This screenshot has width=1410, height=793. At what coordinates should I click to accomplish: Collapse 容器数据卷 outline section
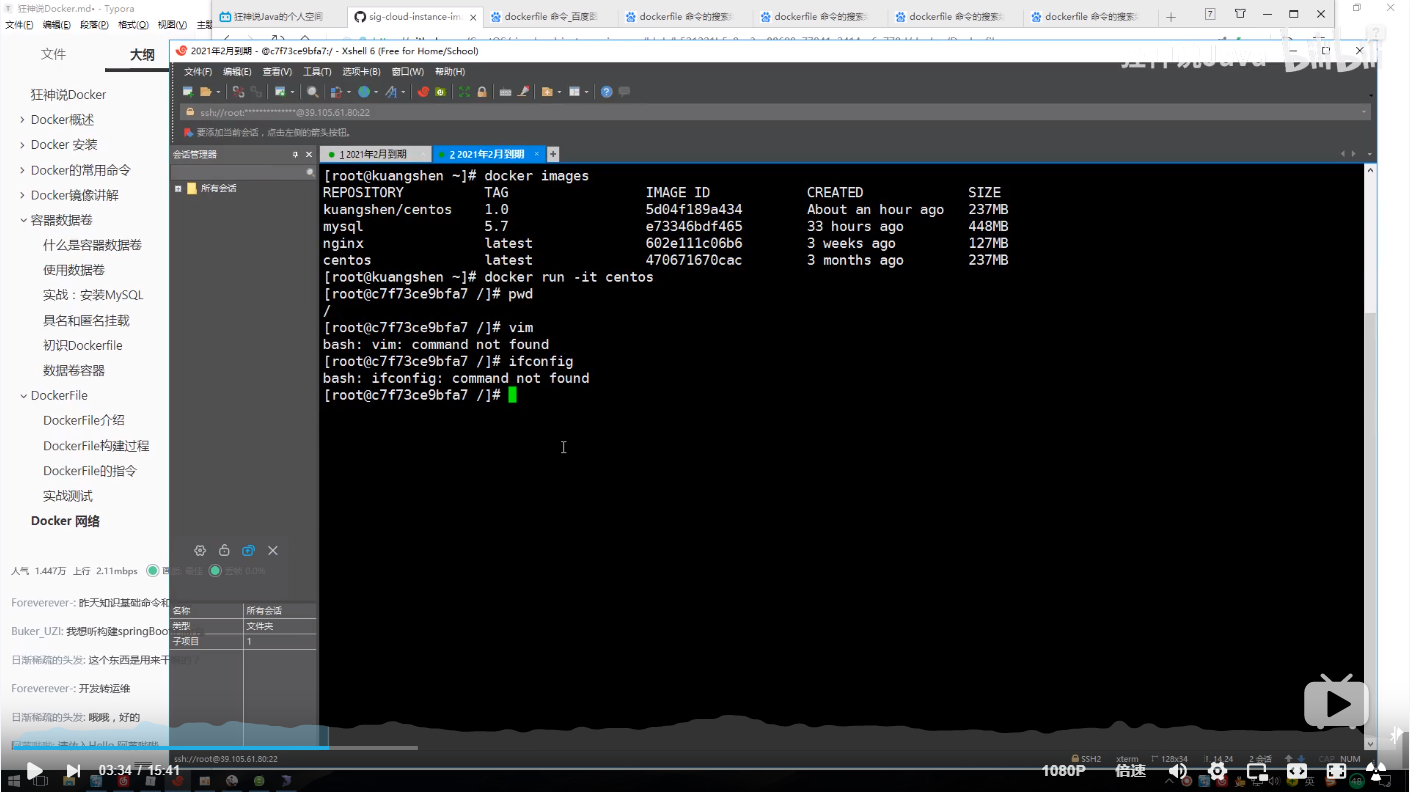tap(23, 220)
